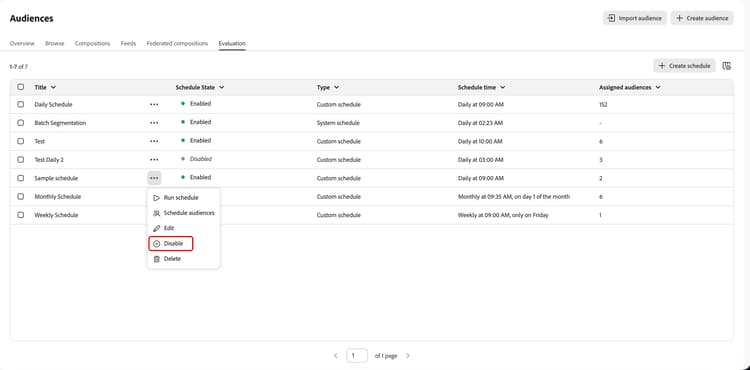Click the Monthly at 09:35 AM schedule time
The width and height of the screenshot is (750, 370).
point(514,196)
